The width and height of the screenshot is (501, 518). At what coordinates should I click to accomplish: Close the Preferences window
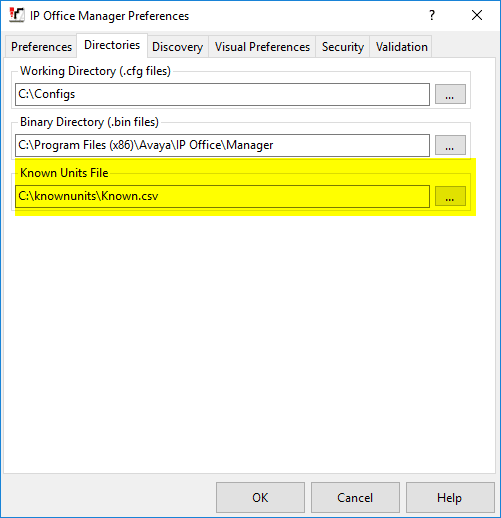pyautogui.click(x=477, y=15)
